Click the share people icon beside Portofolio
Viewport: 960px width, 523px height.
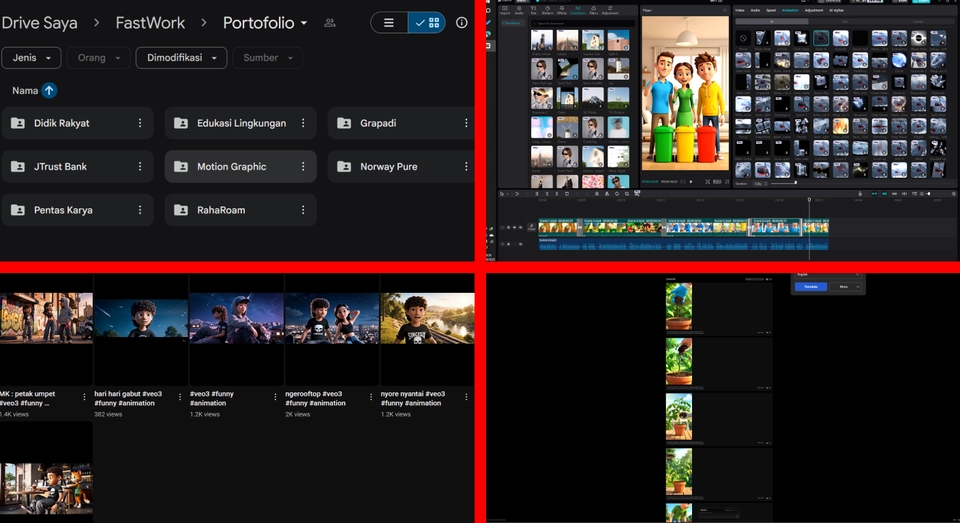point(330,23)
